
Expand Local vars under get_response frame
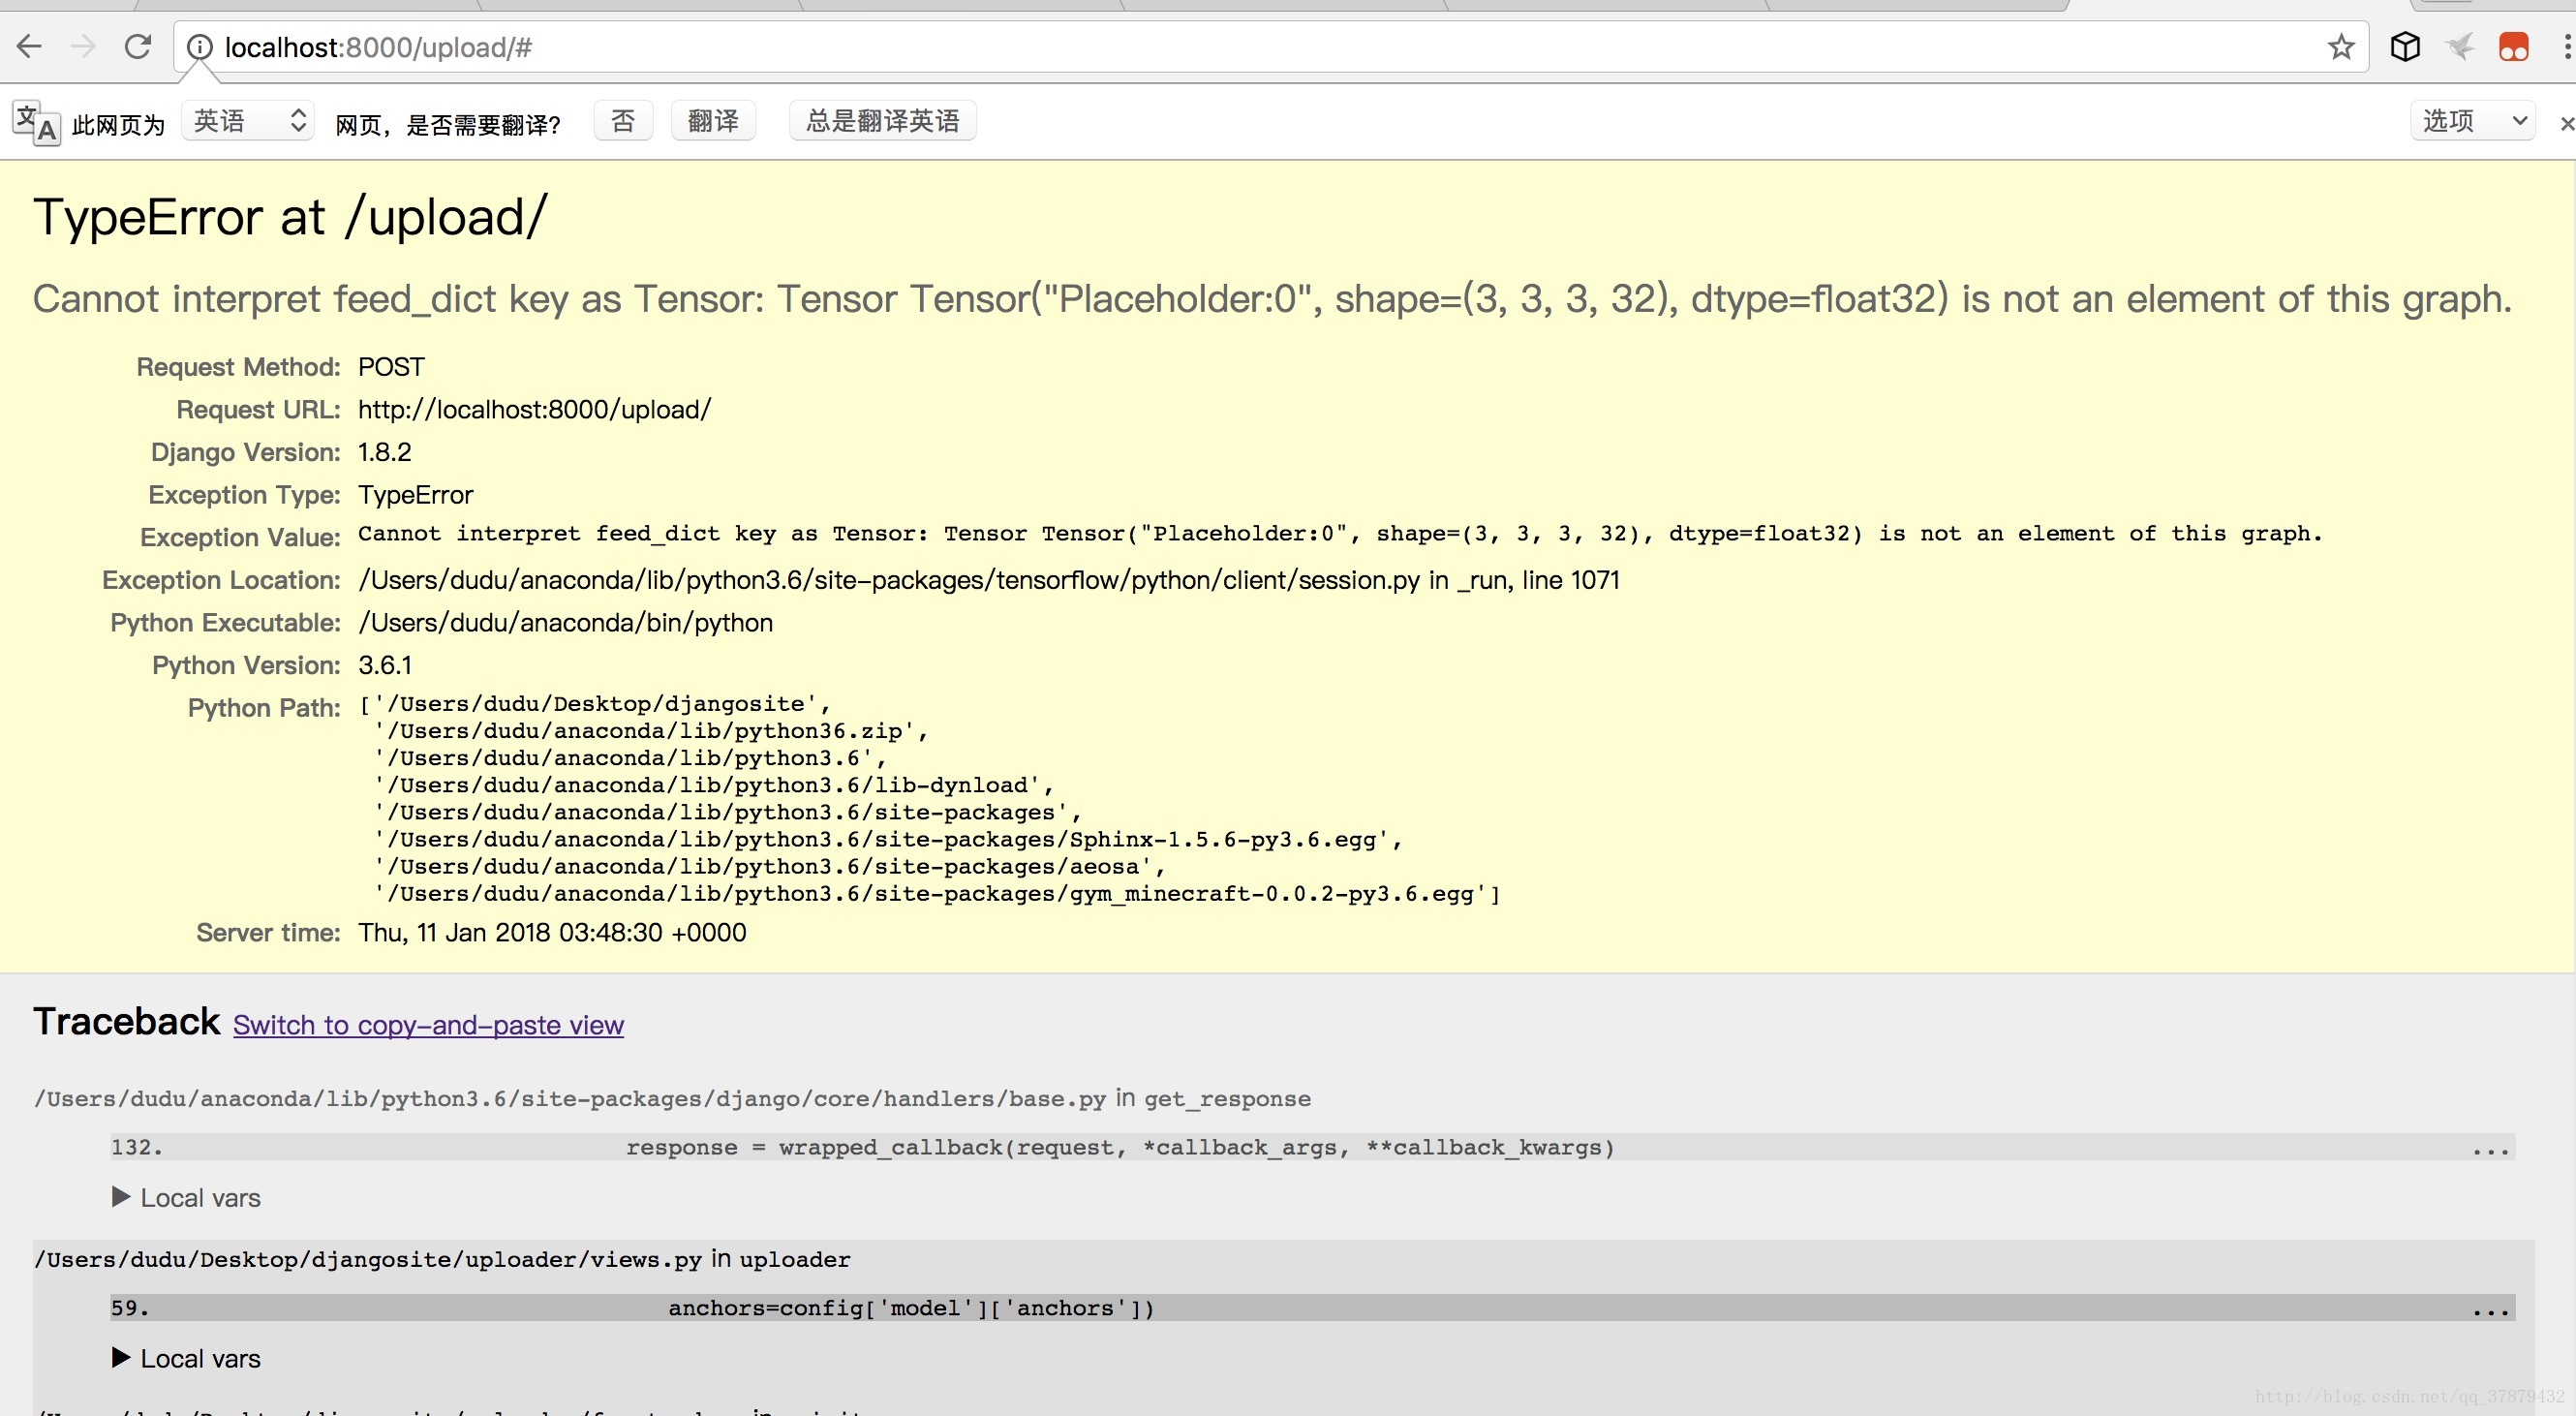[187, 1198]
